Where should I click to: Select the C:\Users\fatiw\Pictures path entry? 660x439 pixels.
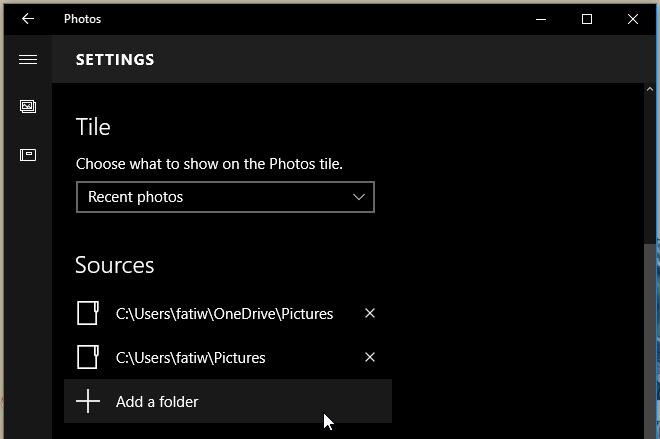191,358
